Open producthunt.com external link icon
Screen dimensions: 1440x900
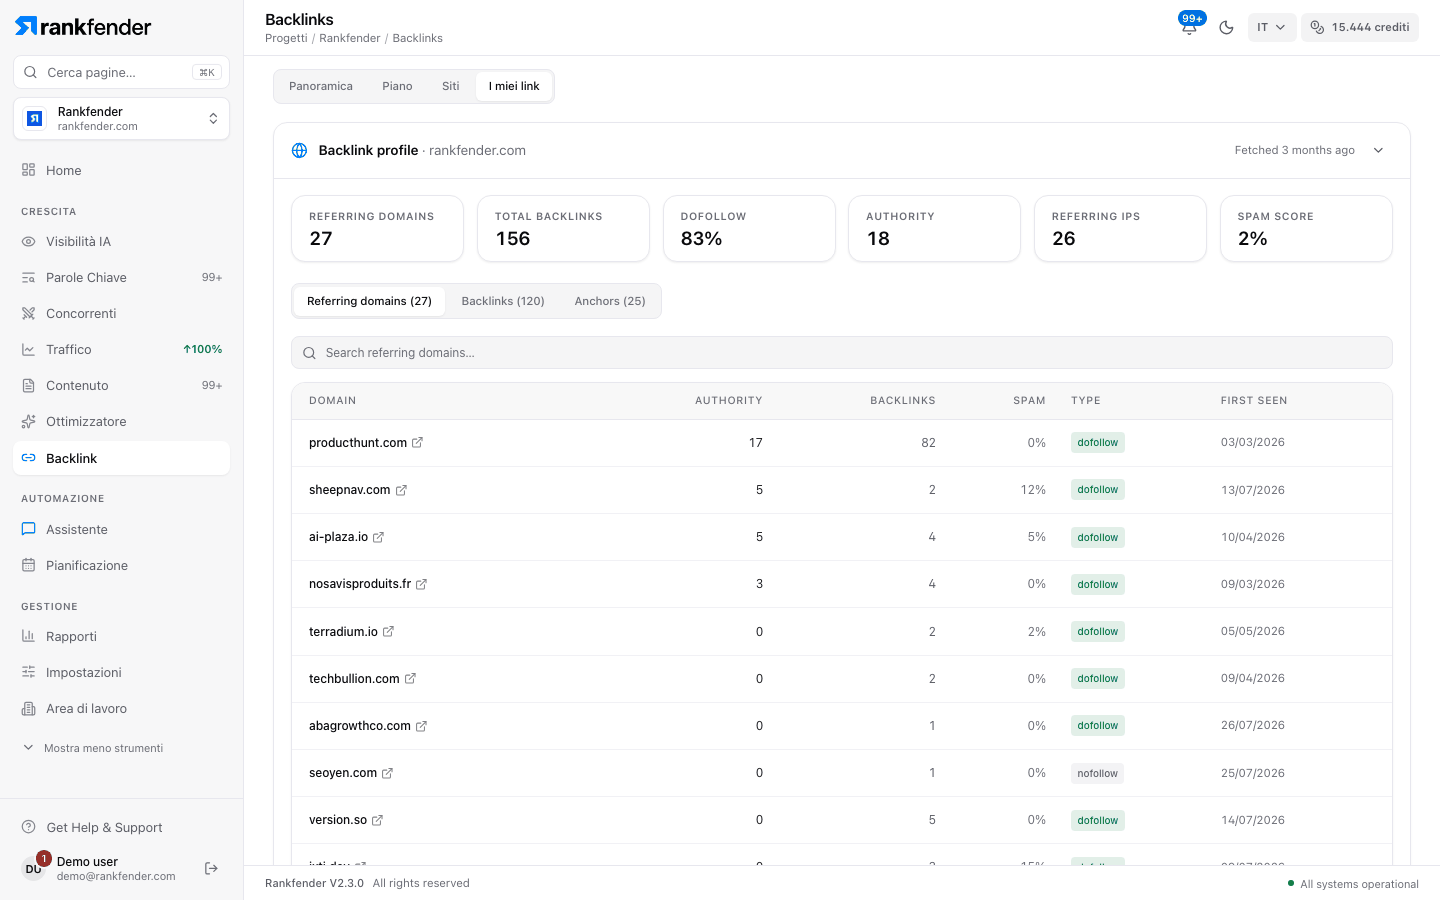(x=417, y=443)
